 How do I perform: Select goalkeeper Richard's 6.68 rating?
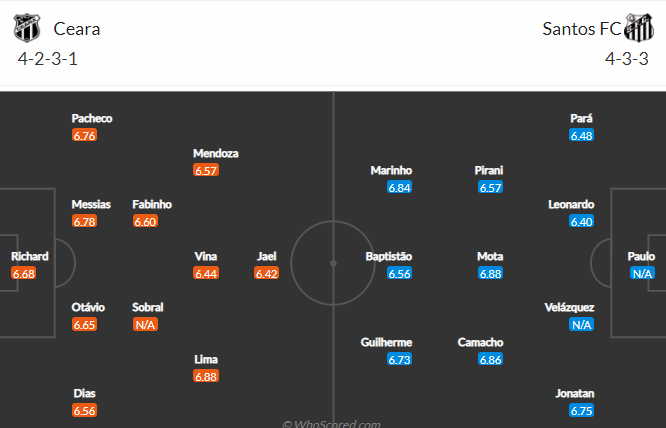coord(24,273)
